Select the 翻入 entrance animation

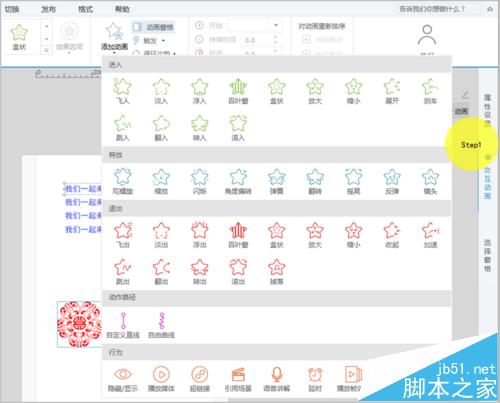pos(161,128)
